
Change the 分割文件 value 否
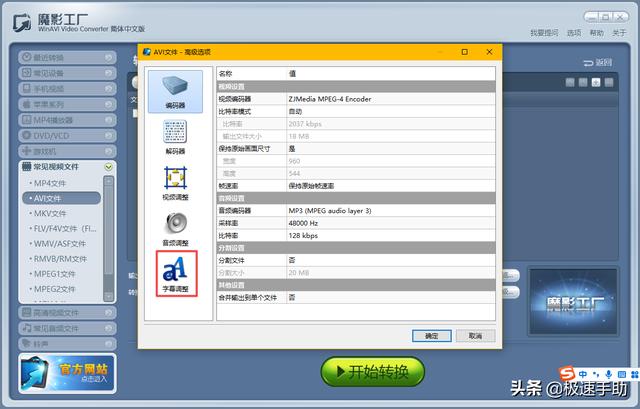pyautogui.click(x=391, y=260)
